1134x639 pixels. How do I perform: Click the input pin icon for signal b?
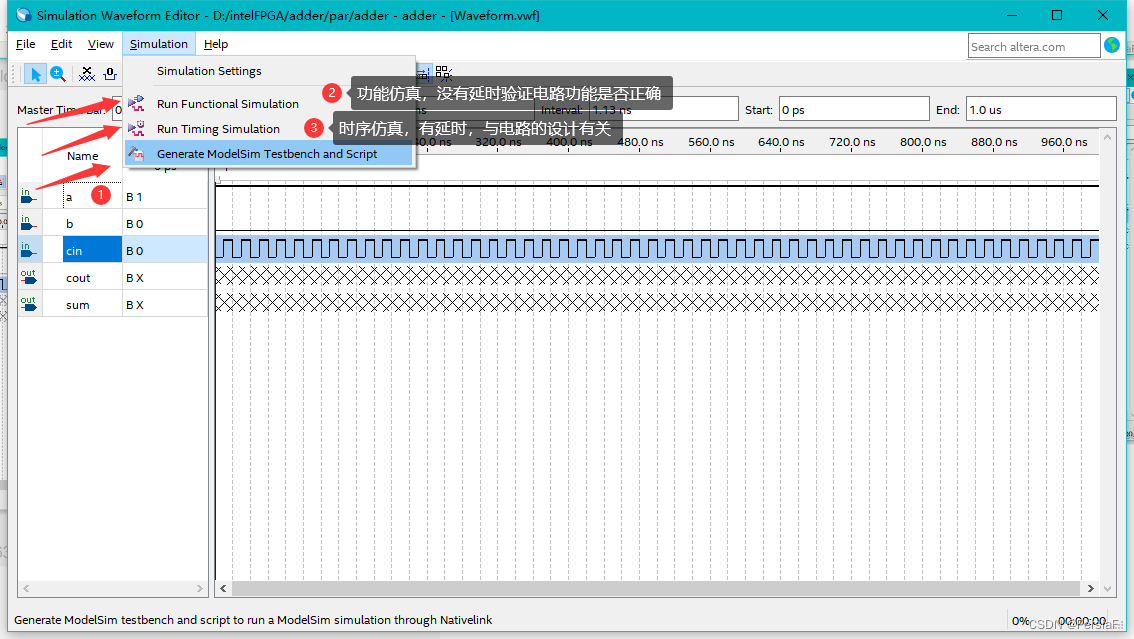(27, 223)
